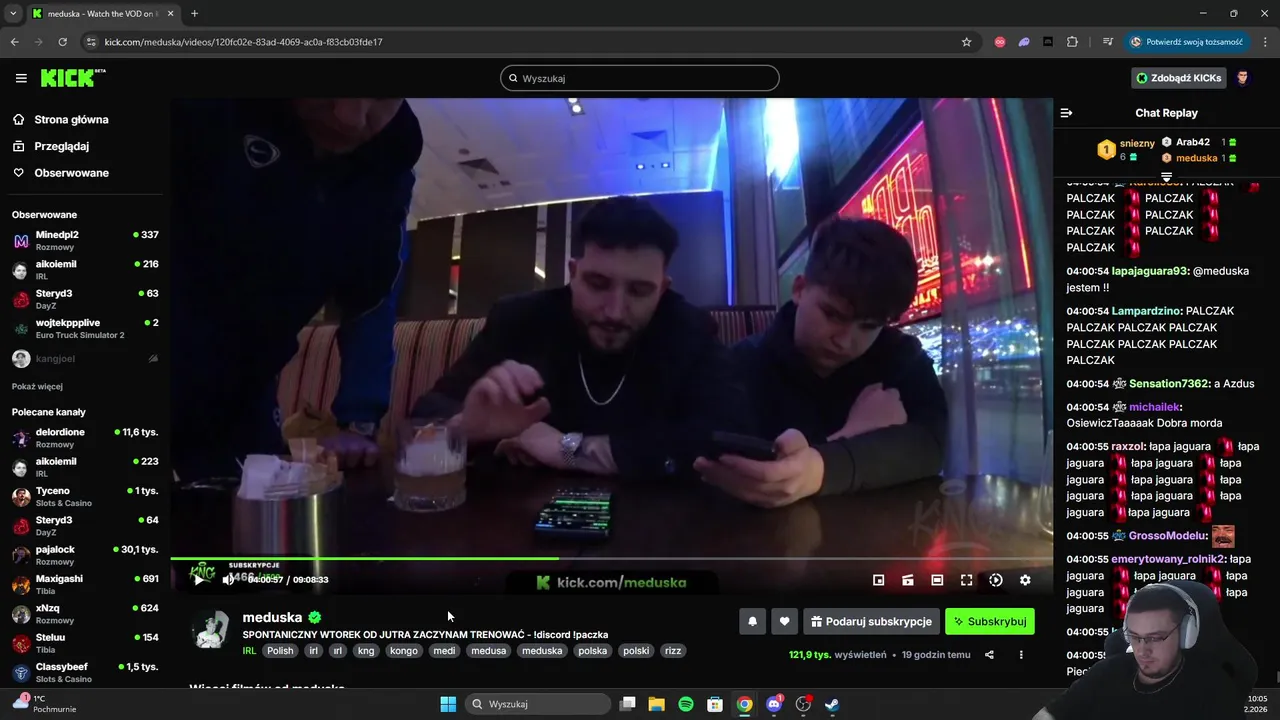Select the kongo tag

(404, 651)
